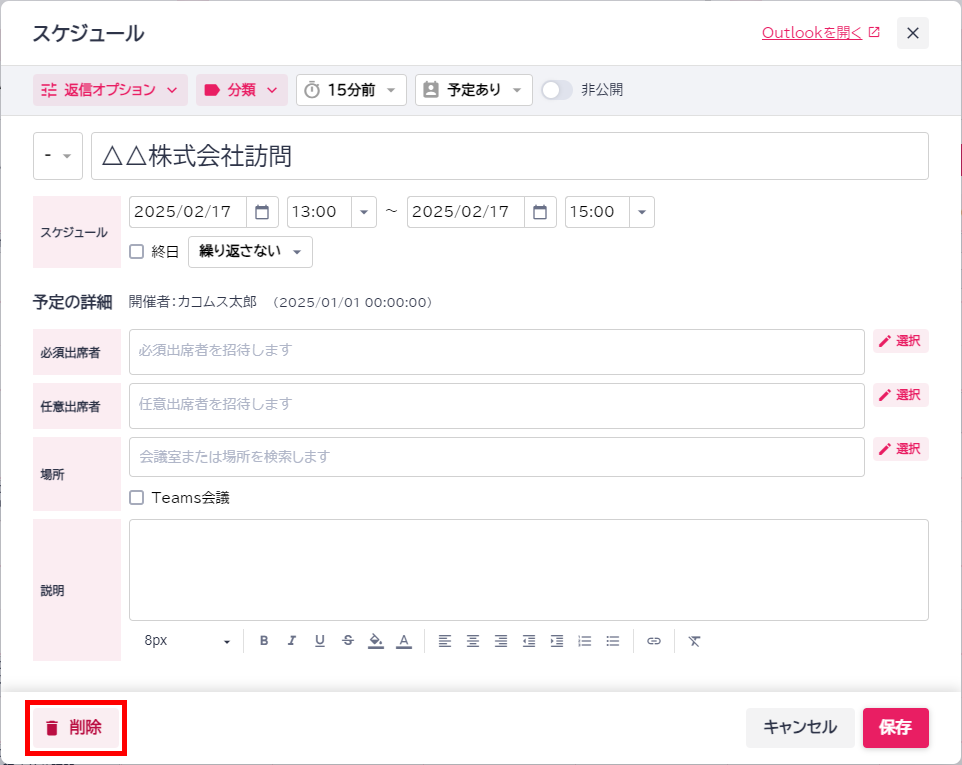Open the end date calendar picker
Screen dimensions: 962x765
(x=540, y=212)
